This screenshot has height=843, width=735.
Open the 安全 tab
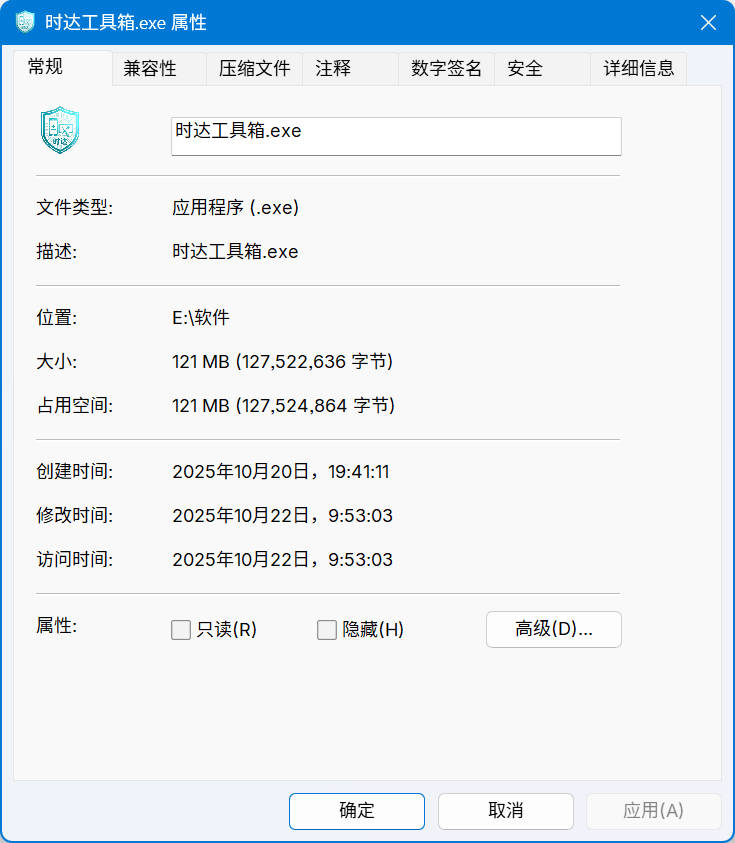[x=525, y=68]
